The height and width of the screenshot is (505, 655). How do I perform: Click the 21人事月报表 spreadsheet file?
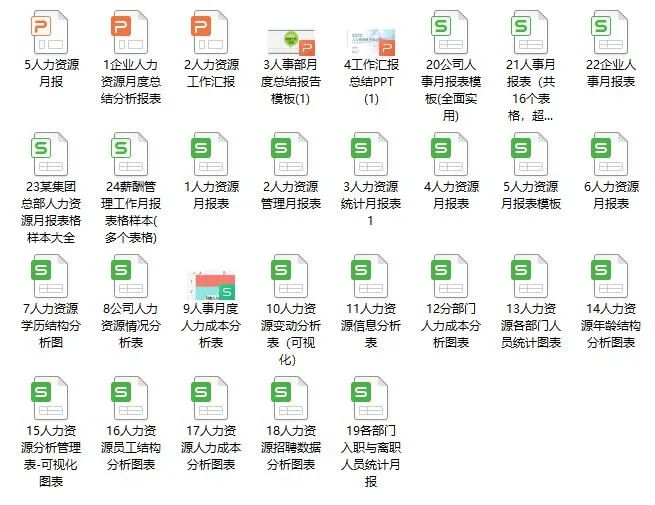tap(531, 32)
